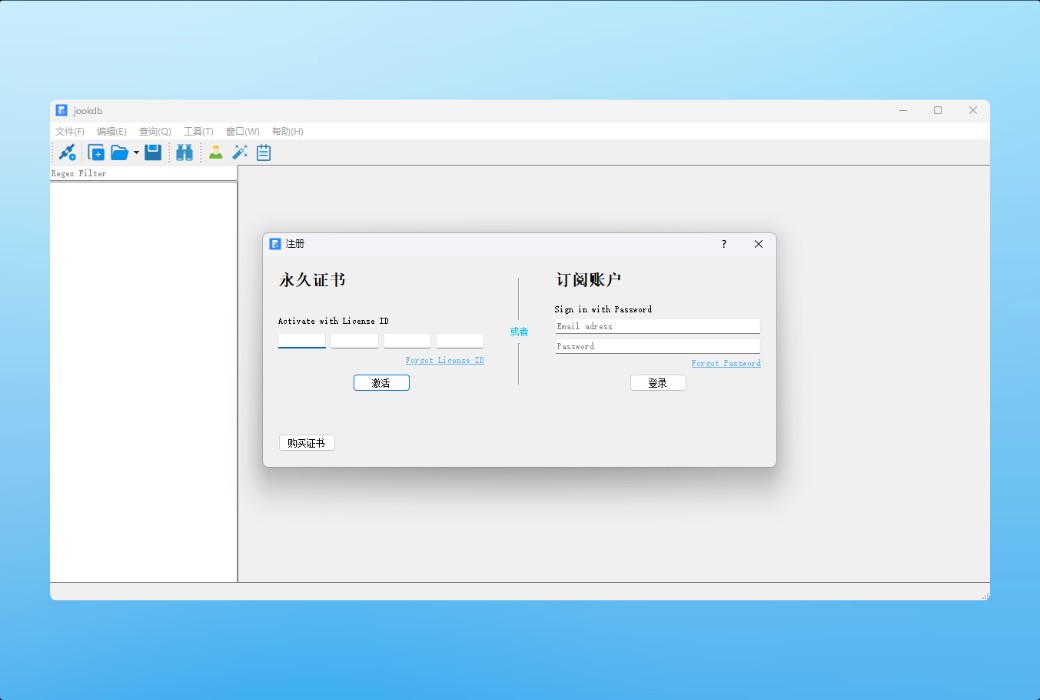Viewport: 1040px width, 700px height.
Task: Open the 查询(Q) menu
Action: pyautogui.click(x=153, y=131)
